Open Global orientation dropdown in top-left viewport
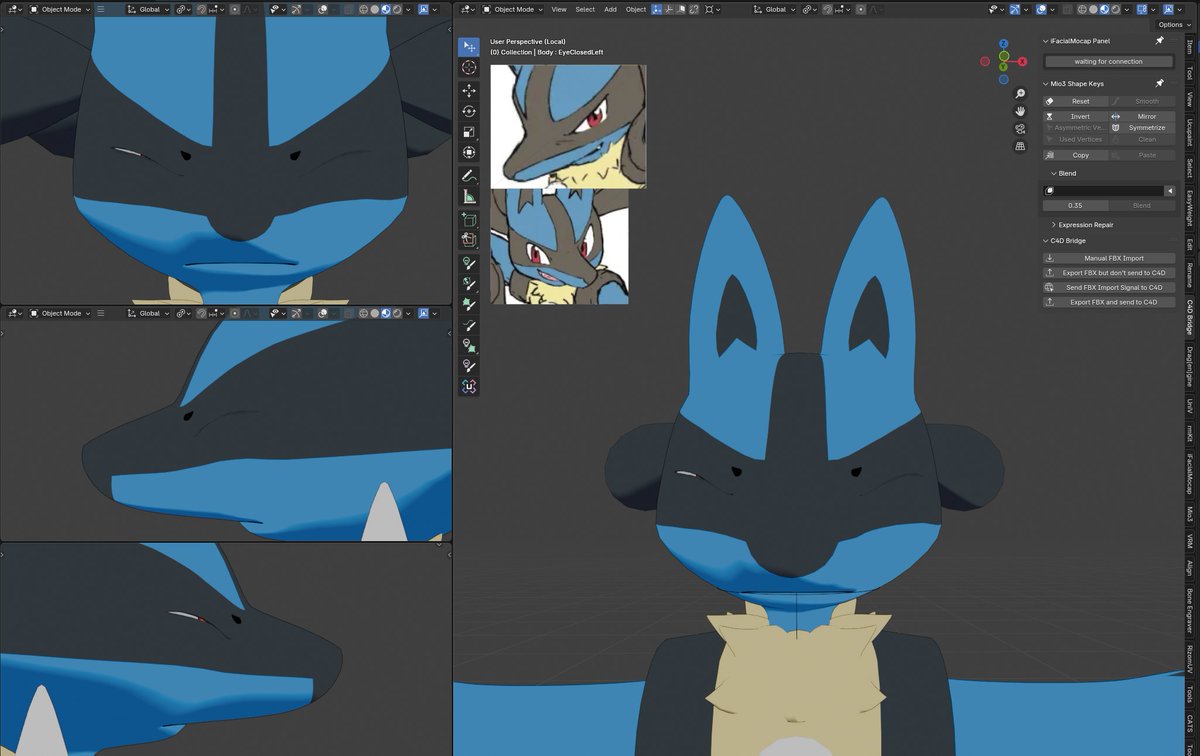The image size is (1200, 756). 148,8
